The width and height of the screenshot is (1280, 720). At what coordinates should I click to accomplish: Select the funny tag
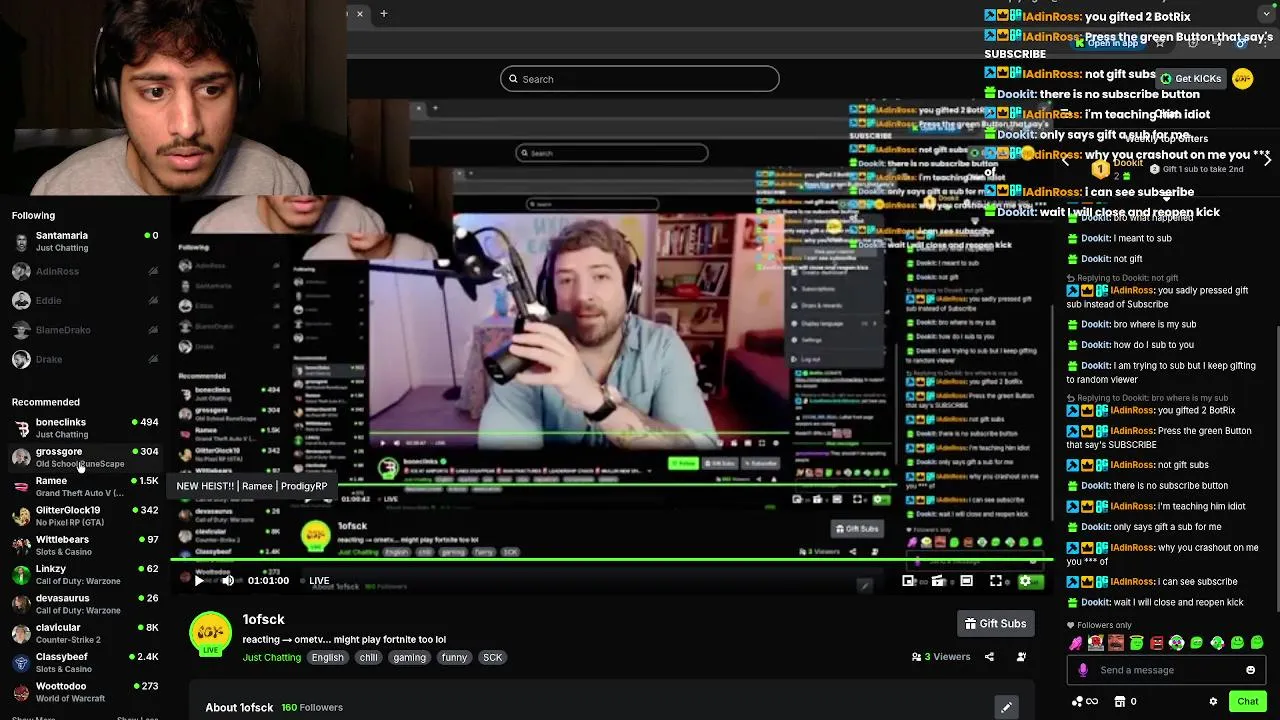[x=454, y=657]
